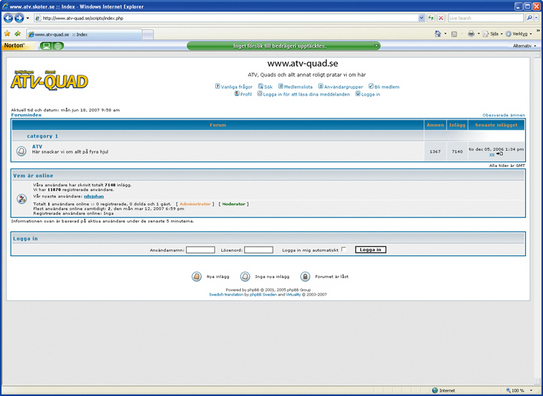Open the Verktyg tools menu

pyautogui.click(x=519, y=34)
